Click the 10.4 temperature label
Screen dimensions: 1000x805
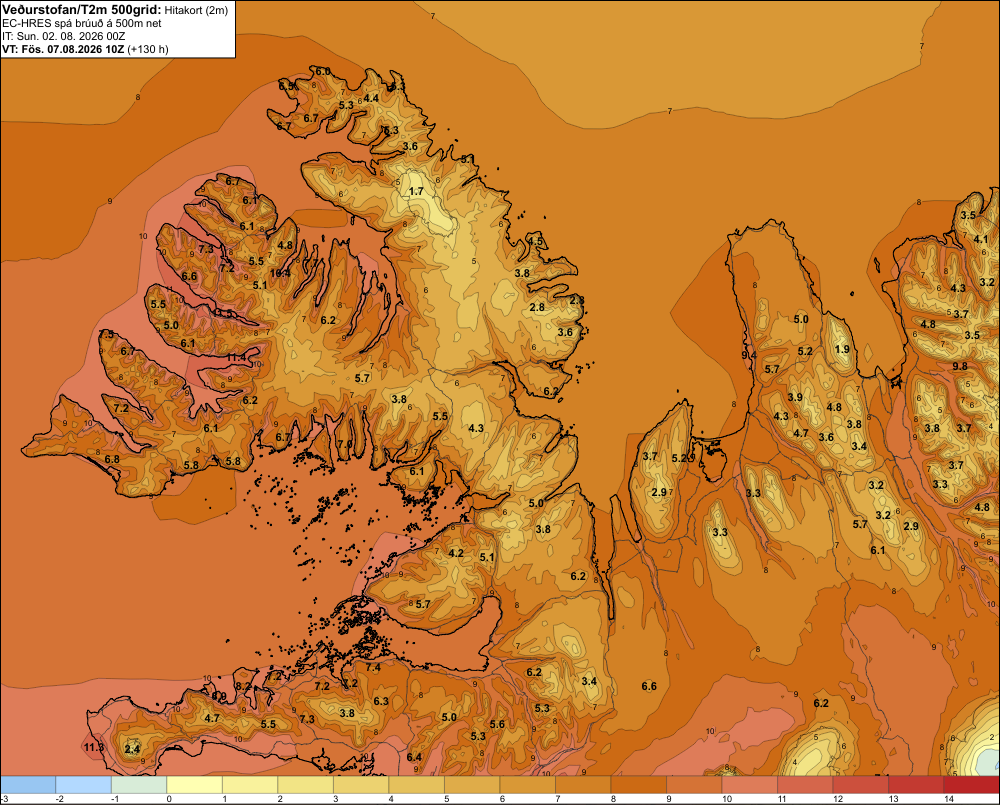tap(280, 273)
